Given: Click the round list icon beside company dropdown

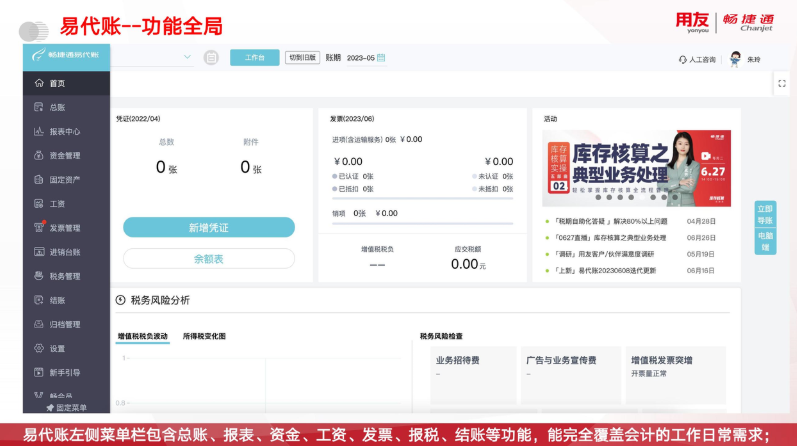Looking at the screenshot, I should point(211,57).
